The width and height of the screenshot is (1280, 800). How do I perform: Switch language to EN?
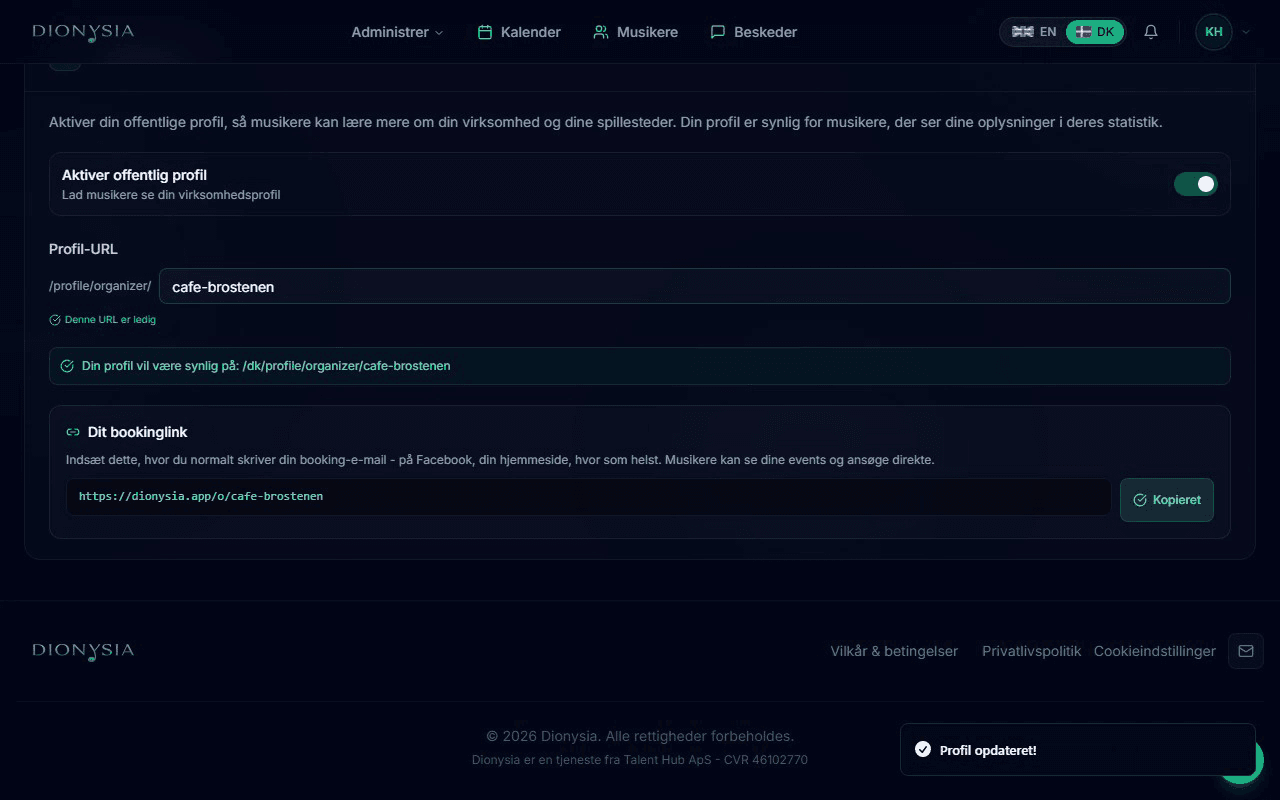[1034, 32]
